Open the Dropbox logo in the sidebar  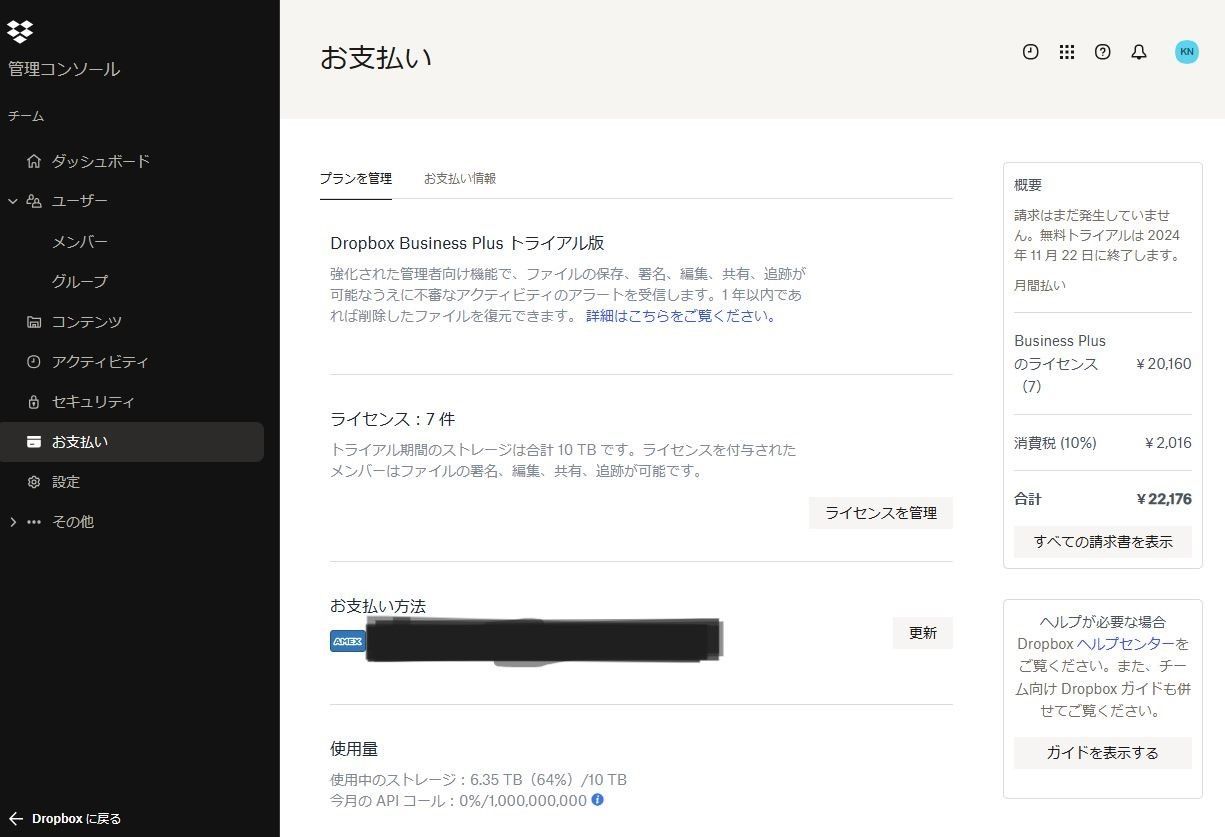coord(20,32)
